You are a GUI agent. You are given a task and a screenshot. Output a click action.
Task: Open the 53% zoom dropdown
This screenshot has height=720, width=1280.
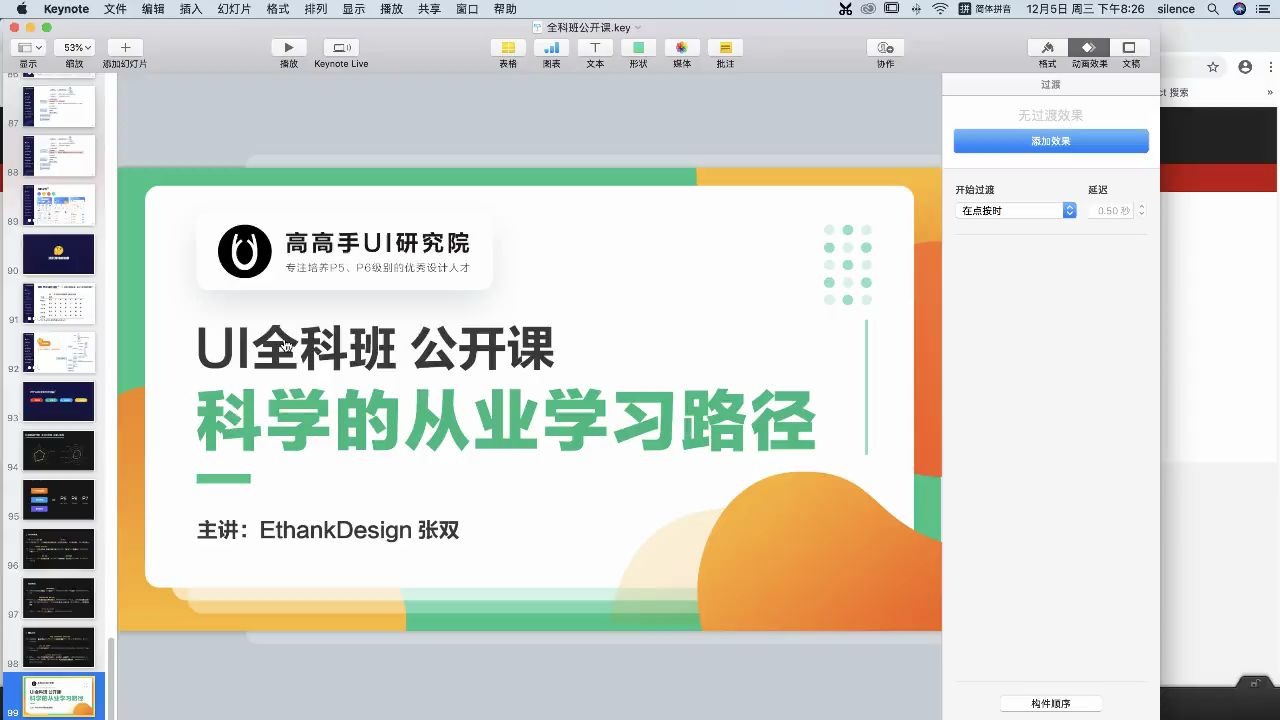74,46
